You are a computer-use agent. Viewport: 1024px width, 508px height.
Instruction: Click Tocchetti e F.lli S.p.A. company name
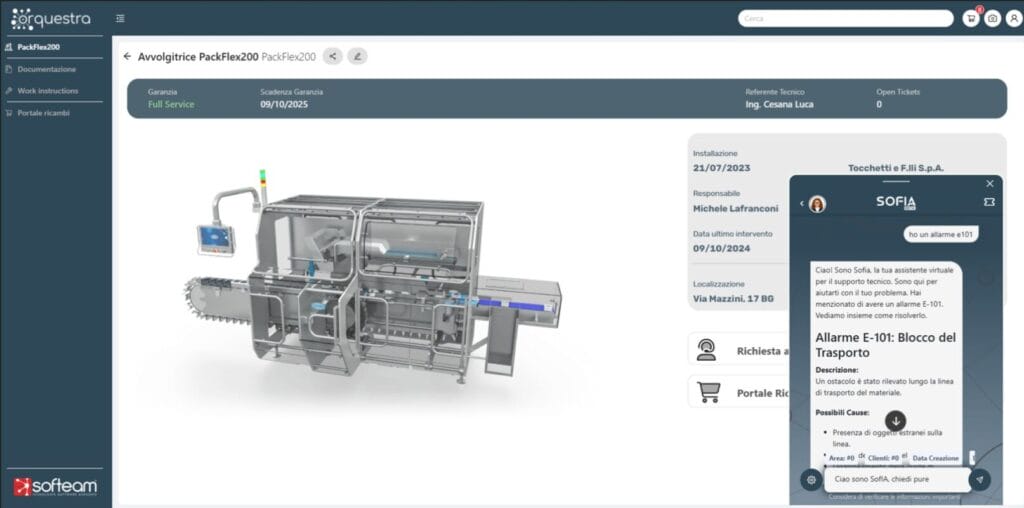[896, 168]
